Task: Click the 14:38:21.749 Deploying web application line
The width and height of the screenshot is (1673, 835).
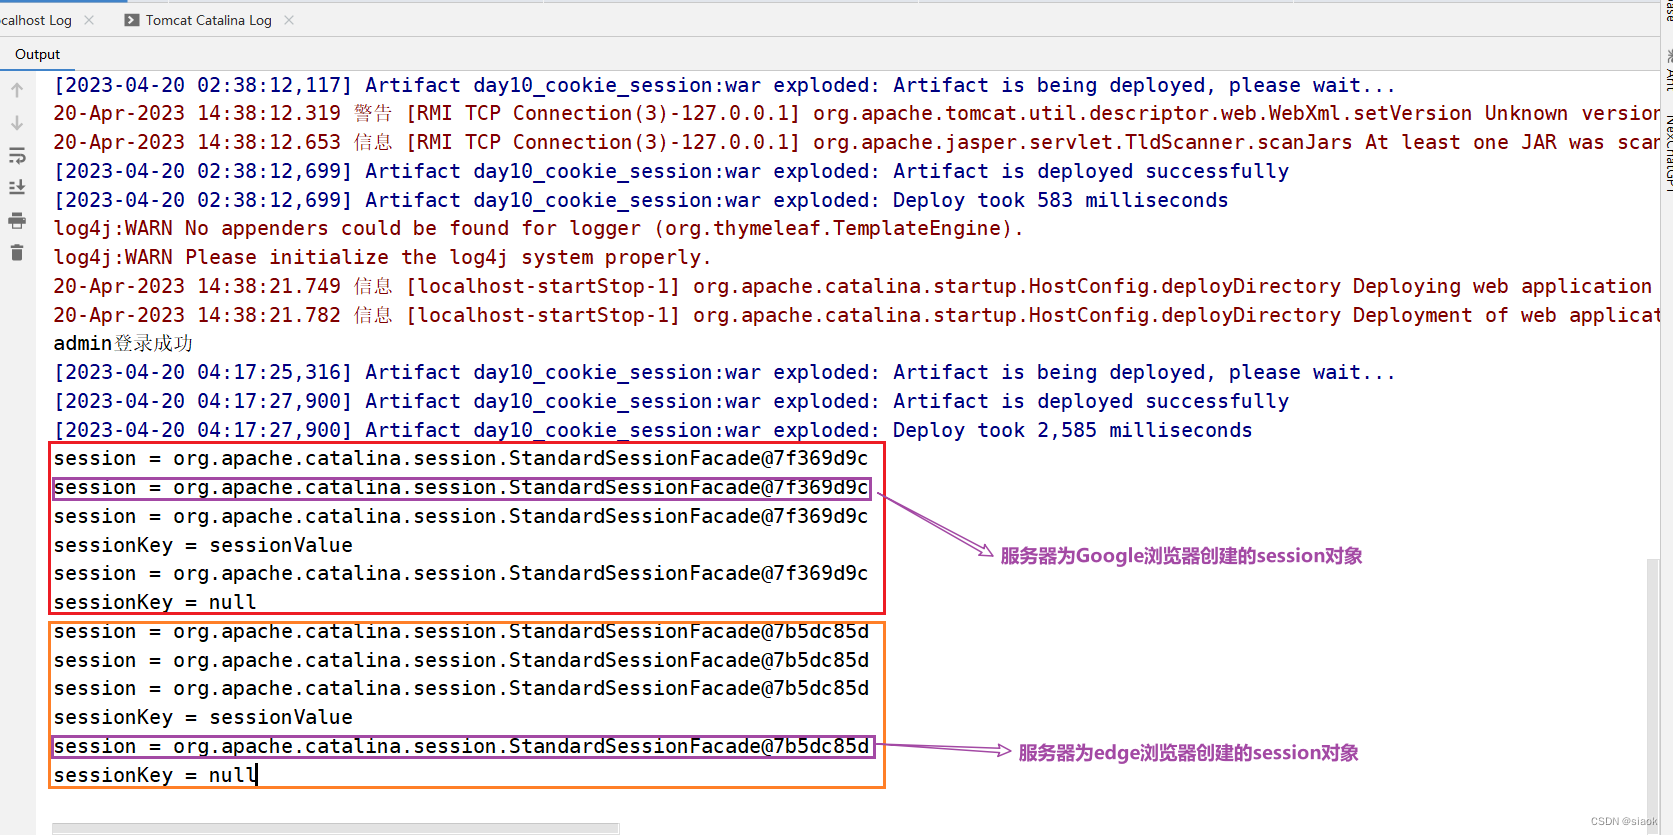Action: [x=853, y=287]
